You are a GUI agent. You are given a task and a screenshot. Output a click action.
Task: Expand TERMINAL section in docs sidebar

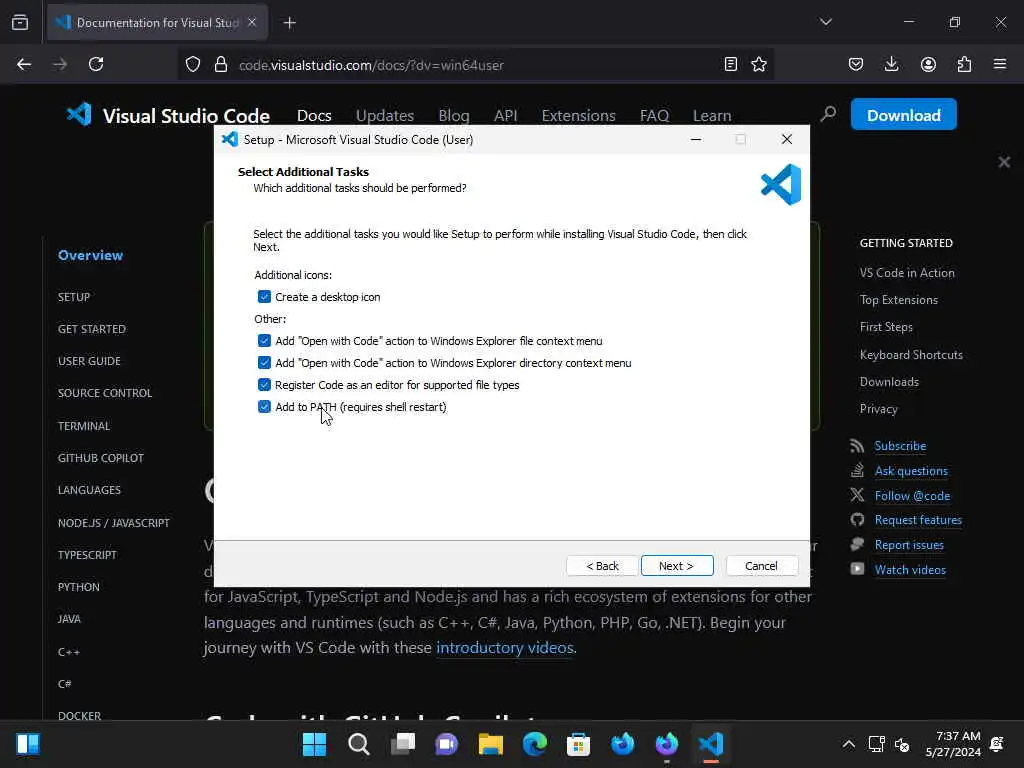pos(84,426)
